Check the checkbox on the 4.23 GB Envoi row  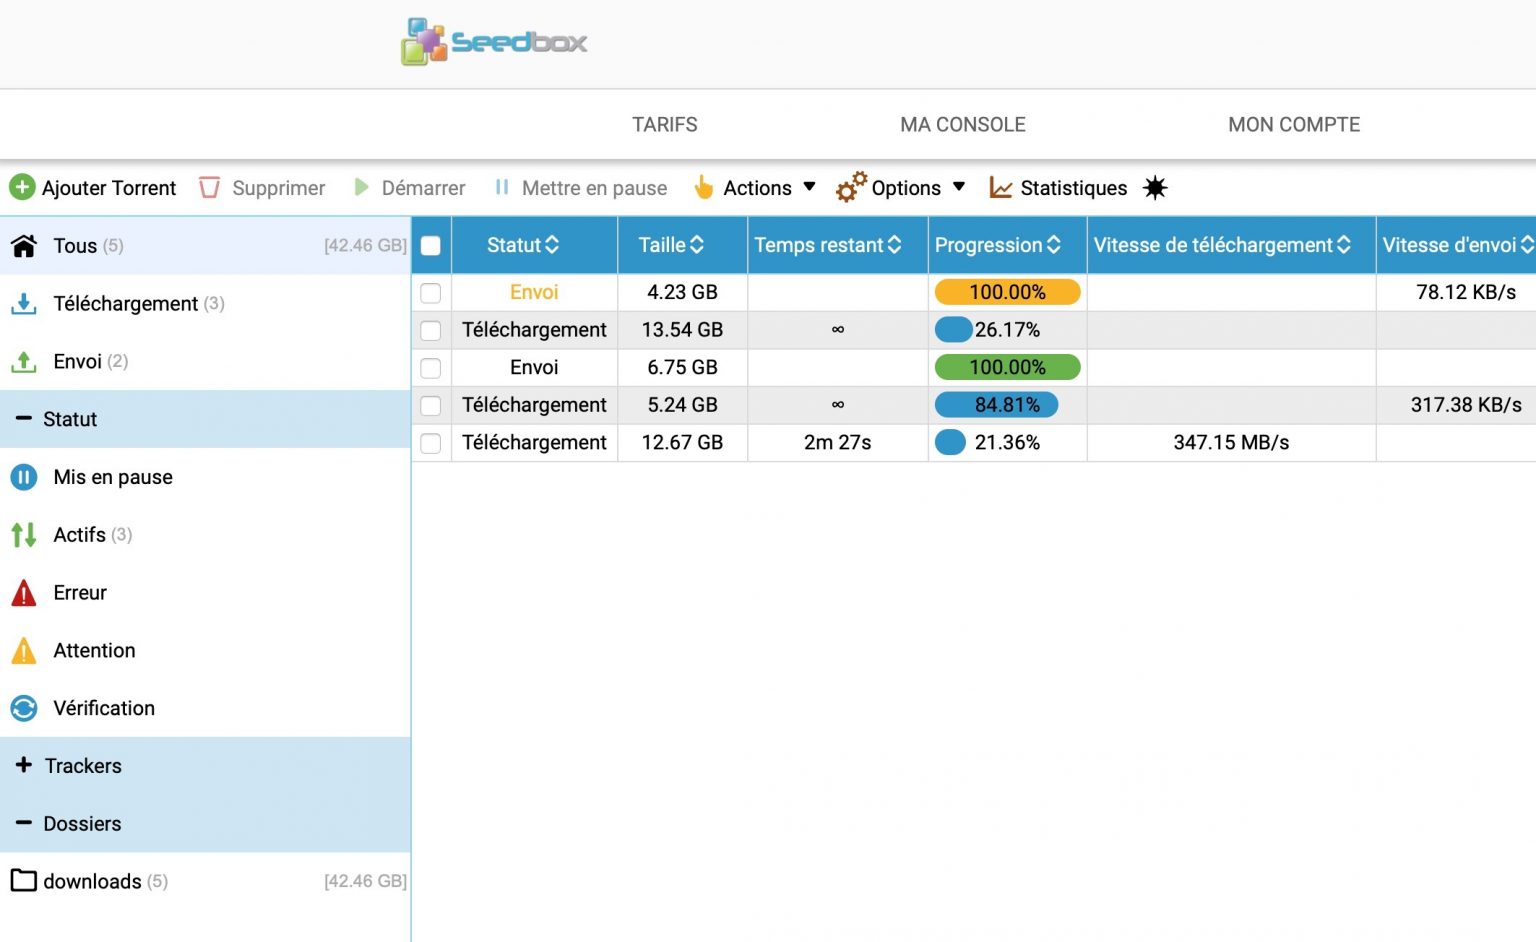[x=430, y=292]
